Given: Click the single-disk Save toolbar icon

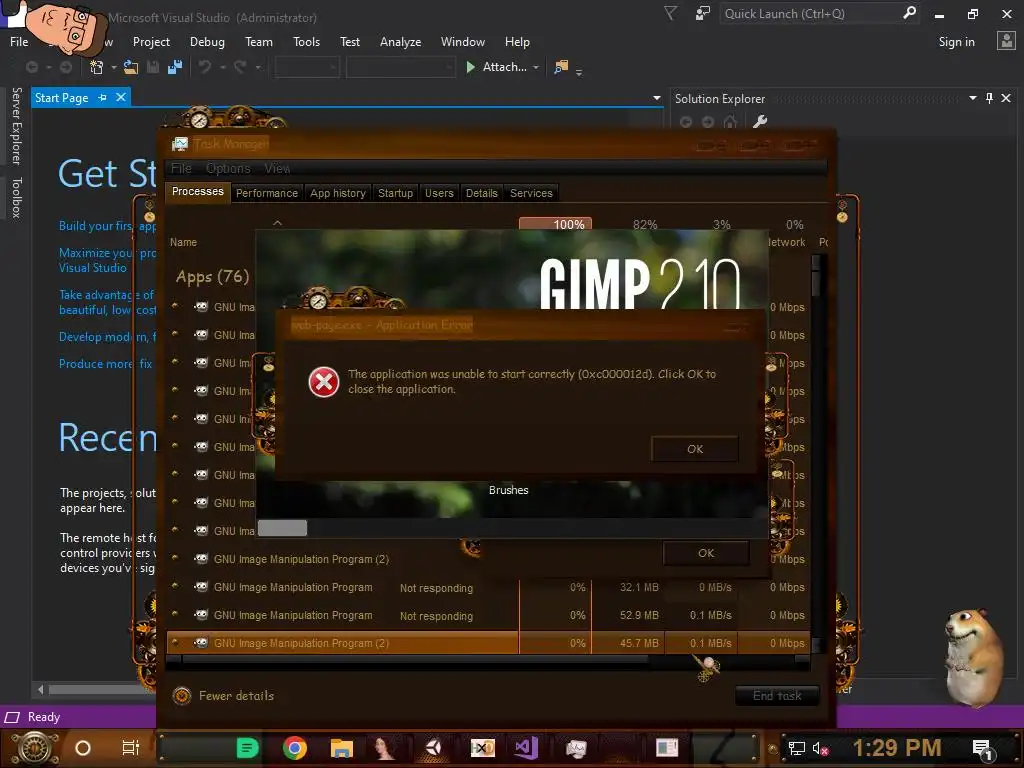Looking at the screenshot, I should tap(153, 67).
